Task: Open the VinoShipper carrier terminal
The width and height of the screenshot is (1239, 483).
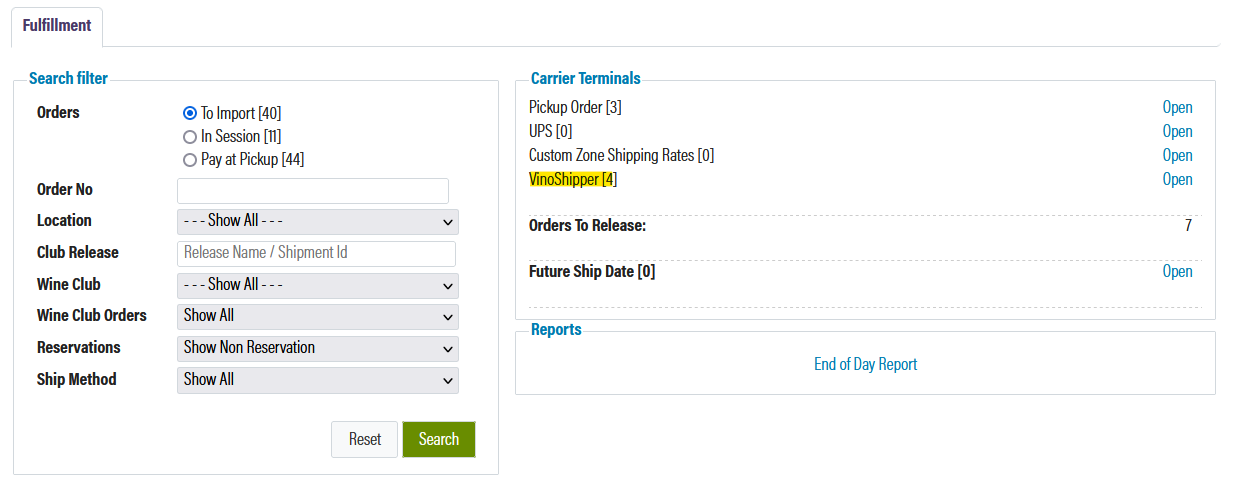Action: [1177, 179]
